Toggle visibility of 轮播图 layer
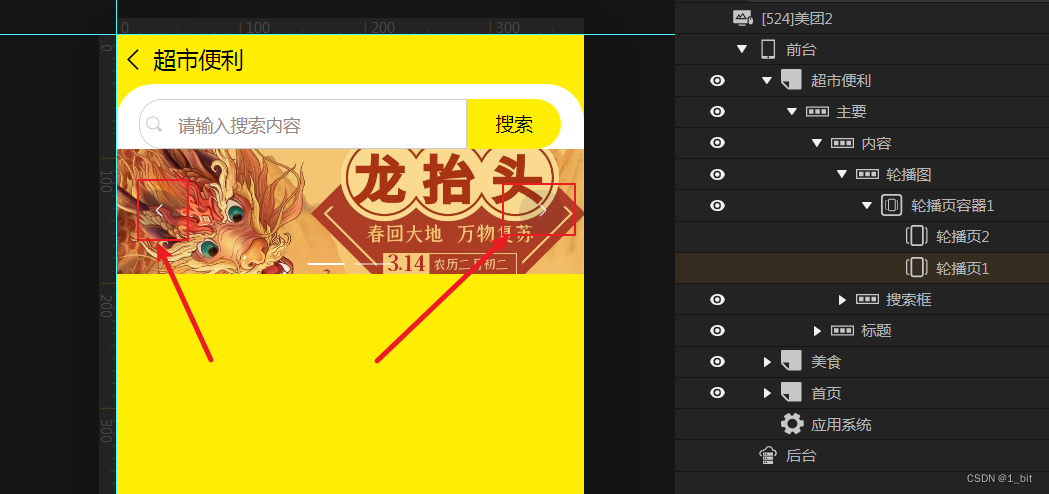The height and width of the screenshot is (494, 1049). coord(717,175)
